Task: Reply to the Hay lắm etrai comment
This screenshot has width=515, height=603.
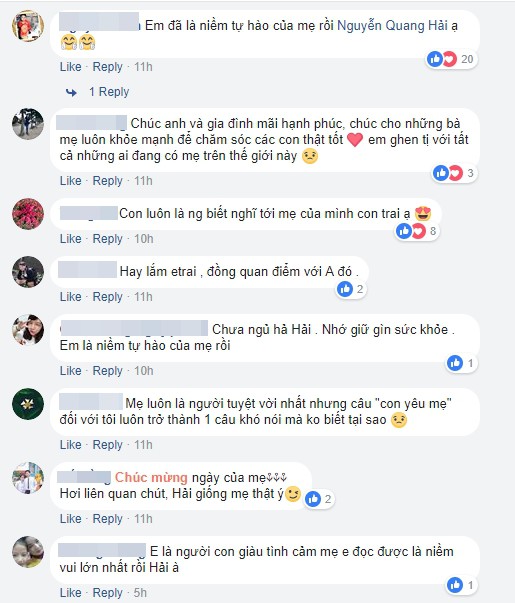Action: (x=107, y=297)
